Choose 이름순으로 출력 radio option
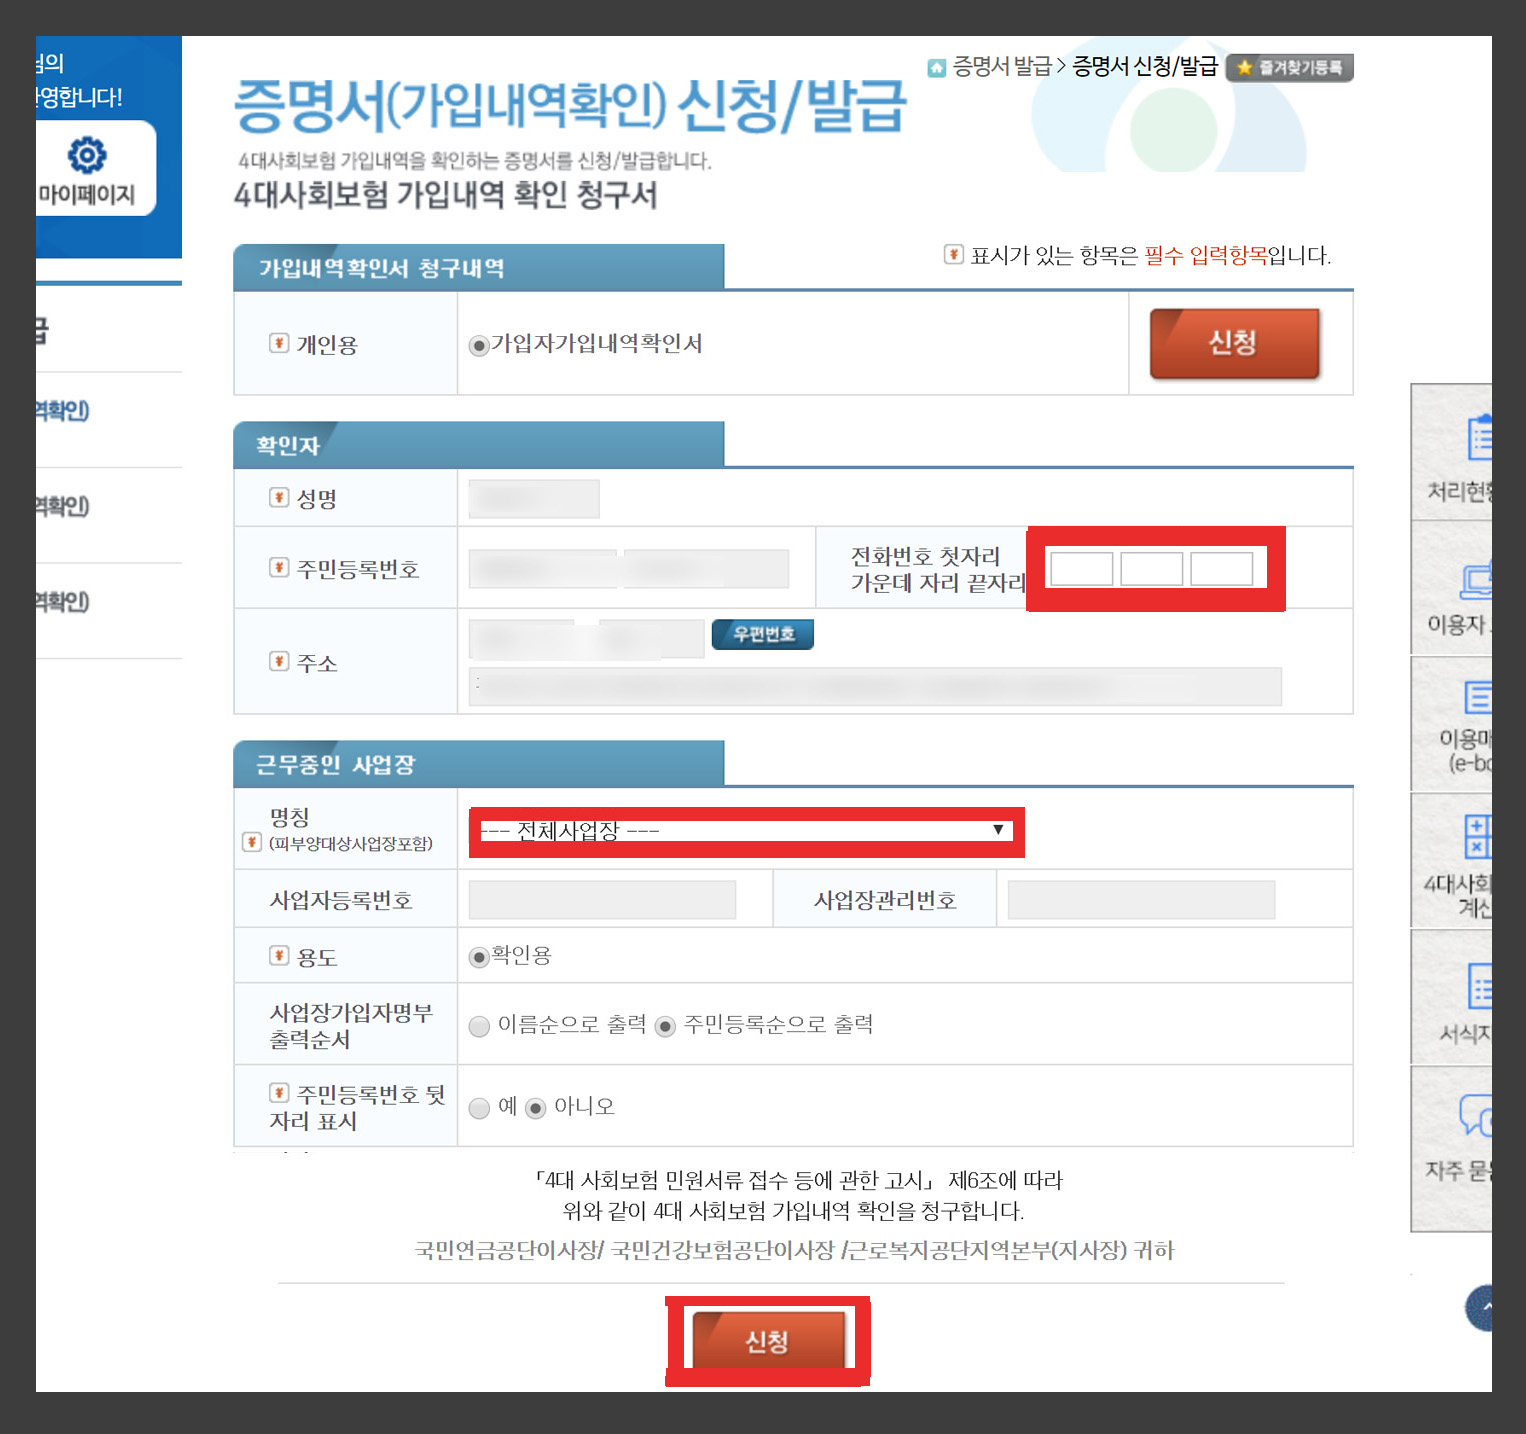This screenshot has height=1434, width=1526. pyautogui.click(x=479, y=1026)
